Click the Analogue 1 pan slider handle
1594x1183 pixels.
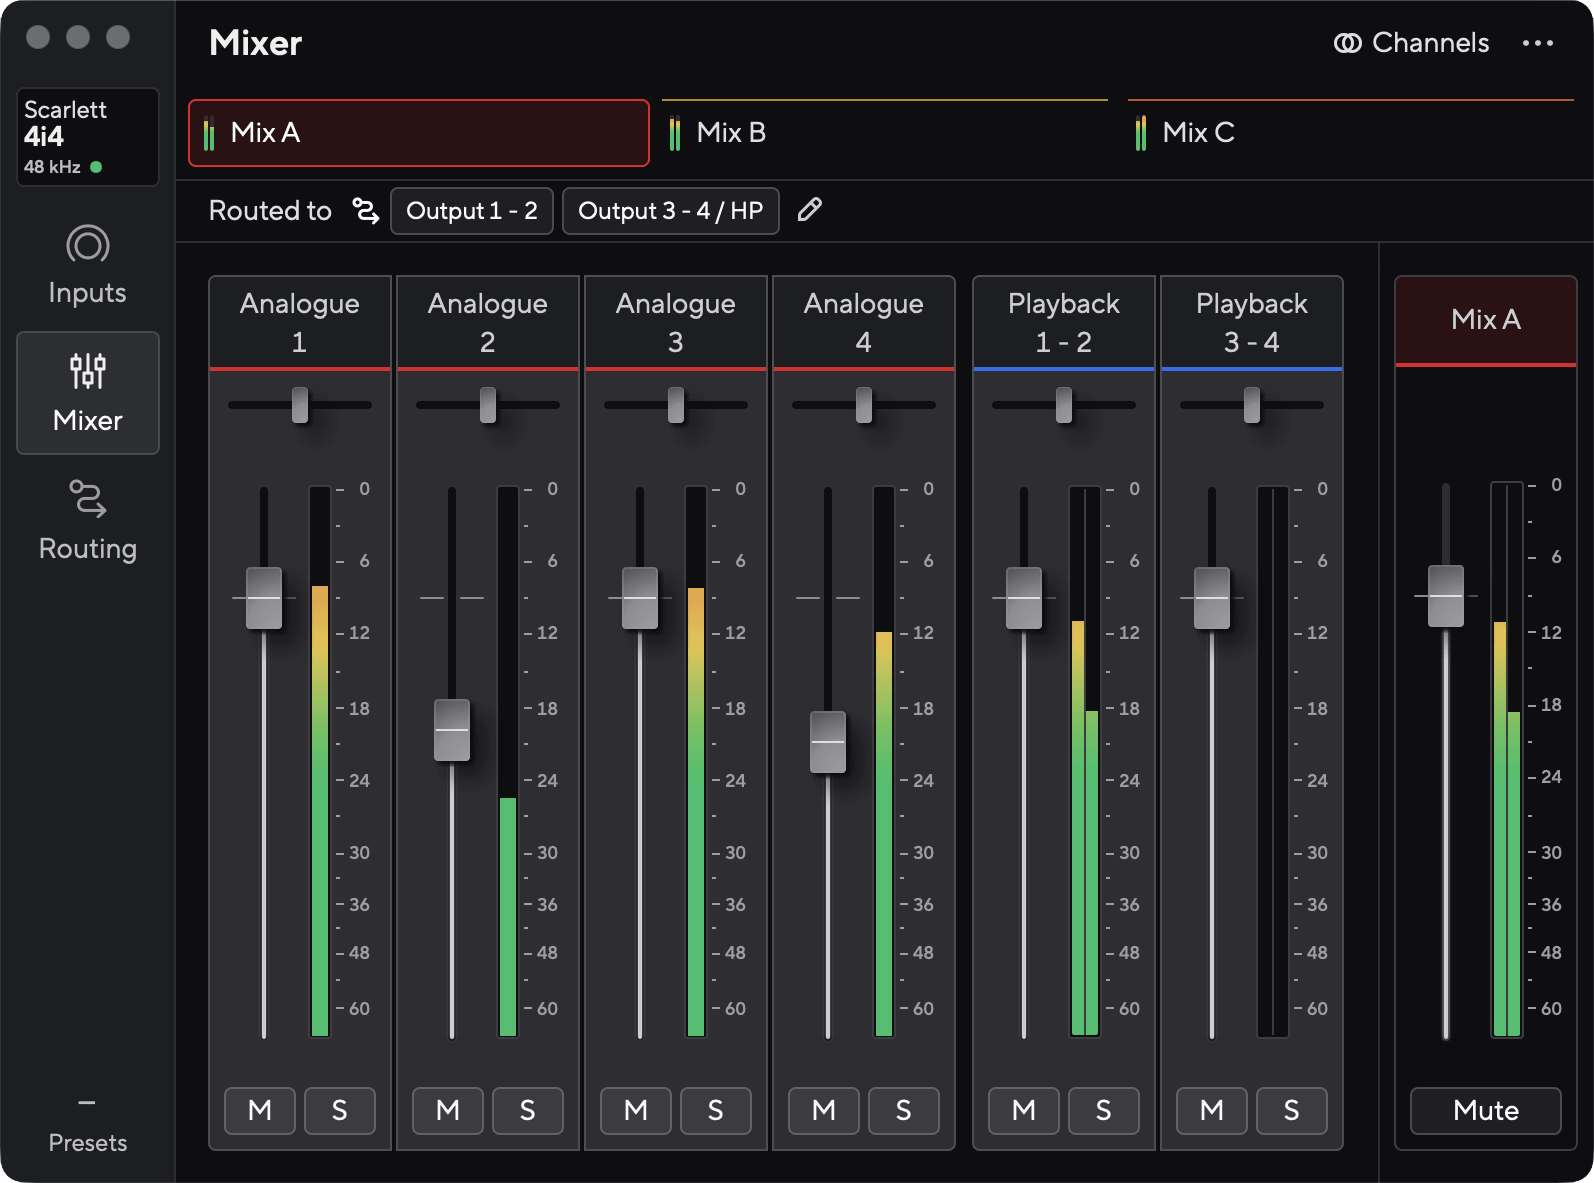tap(300, 405)
